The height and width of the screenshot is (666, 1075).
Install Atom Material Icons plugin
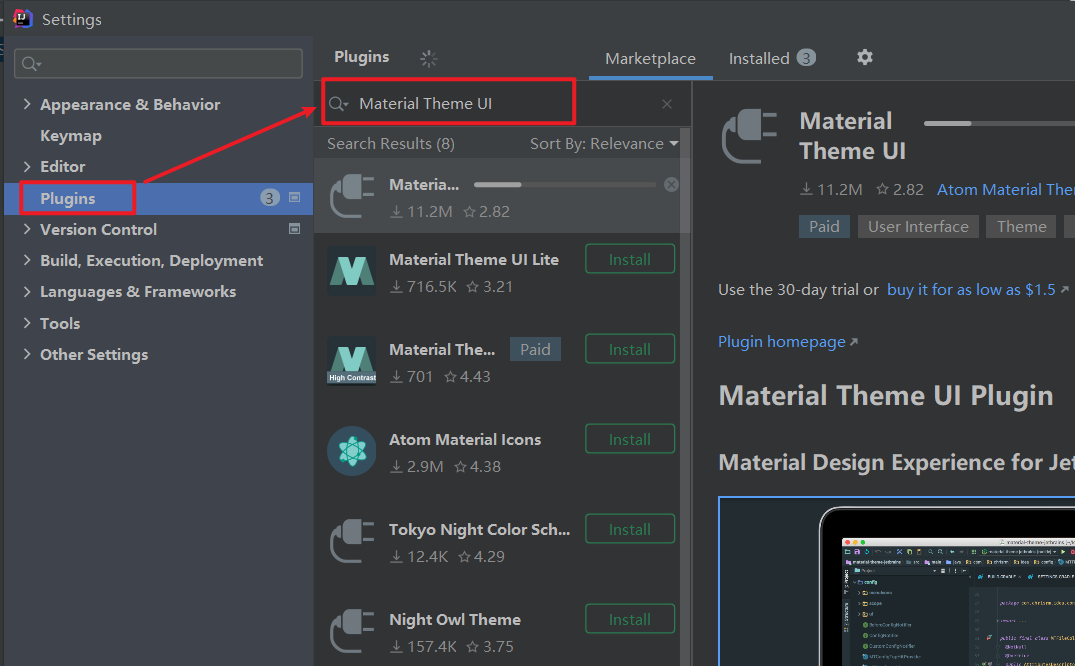[629, 439]
